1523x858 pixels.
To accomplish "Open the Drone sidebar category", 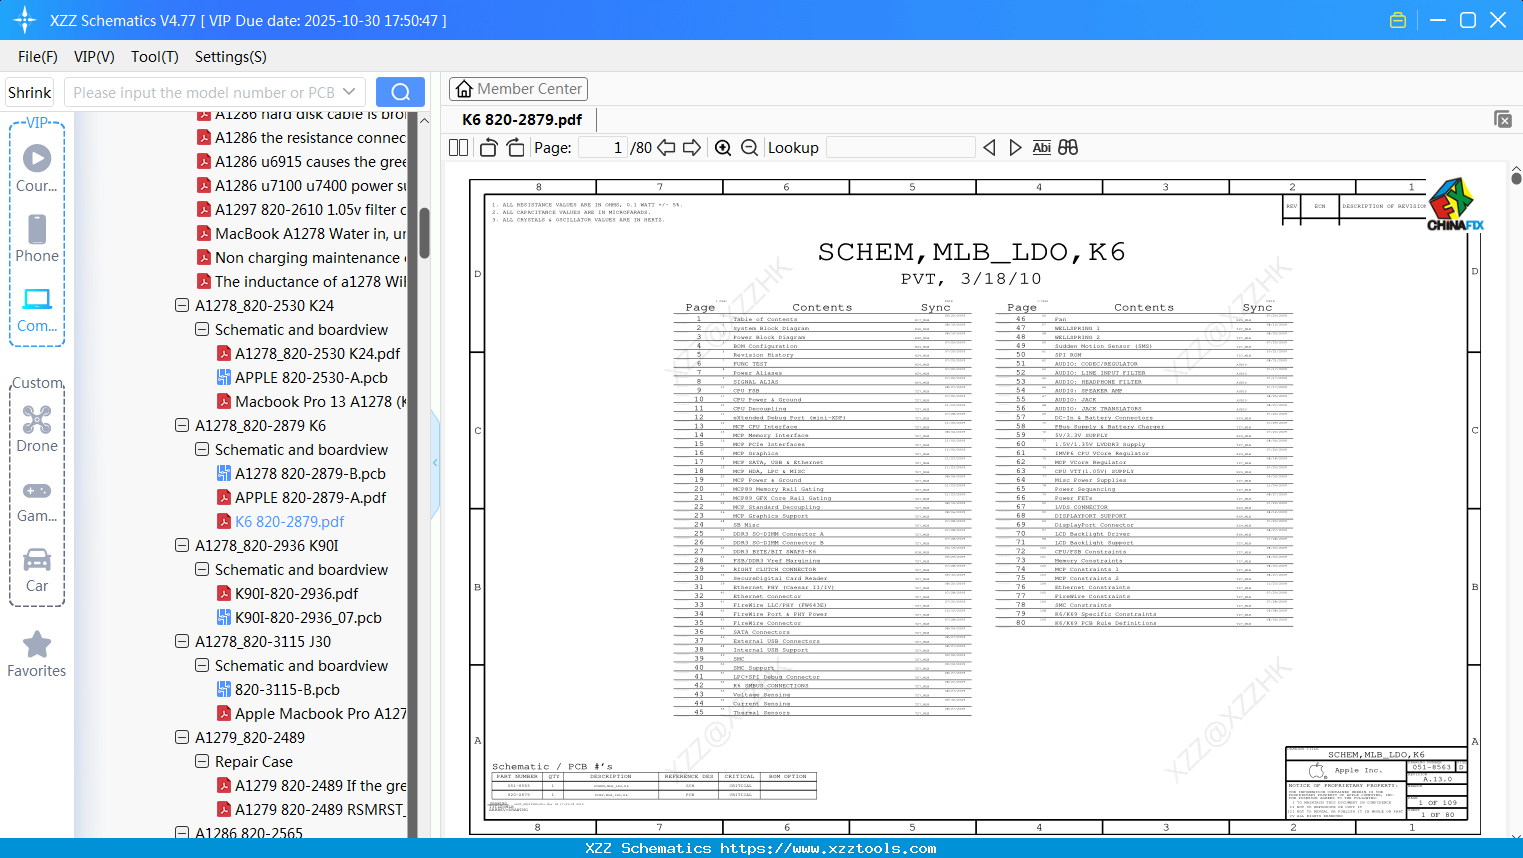I will click(x=37, y=429).
